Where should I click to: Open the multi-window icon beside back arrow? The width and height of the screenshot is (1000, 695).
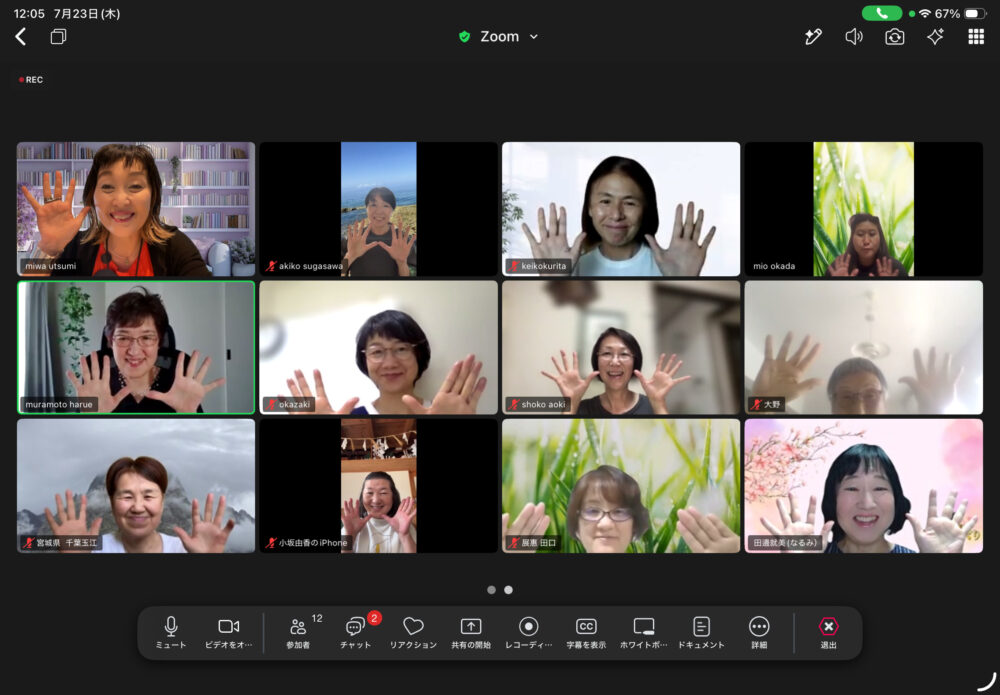[x=58, y=37]
